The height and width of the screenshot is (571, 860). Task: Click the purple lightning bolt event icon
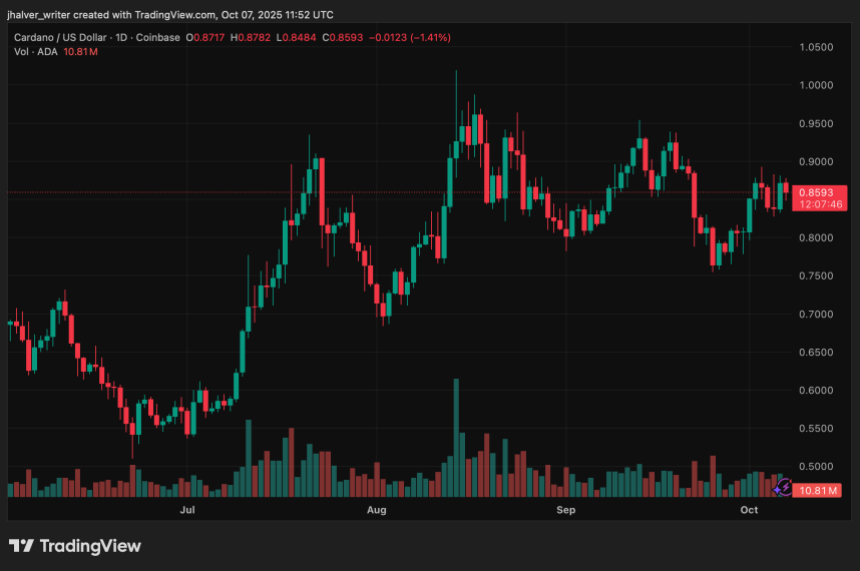(x=785, y=487)
